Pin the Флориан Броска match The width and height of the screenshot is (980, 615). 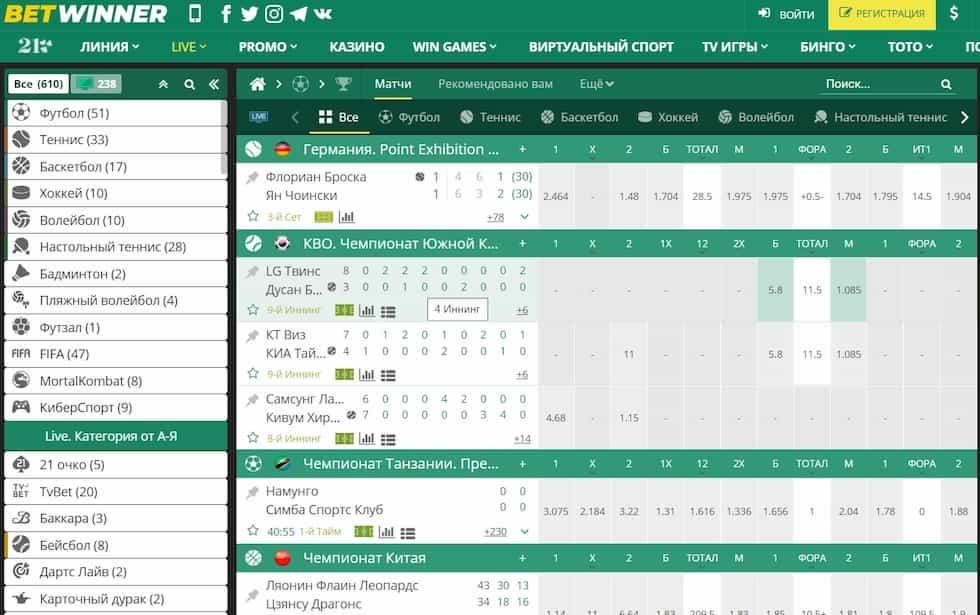pos(252,178)
